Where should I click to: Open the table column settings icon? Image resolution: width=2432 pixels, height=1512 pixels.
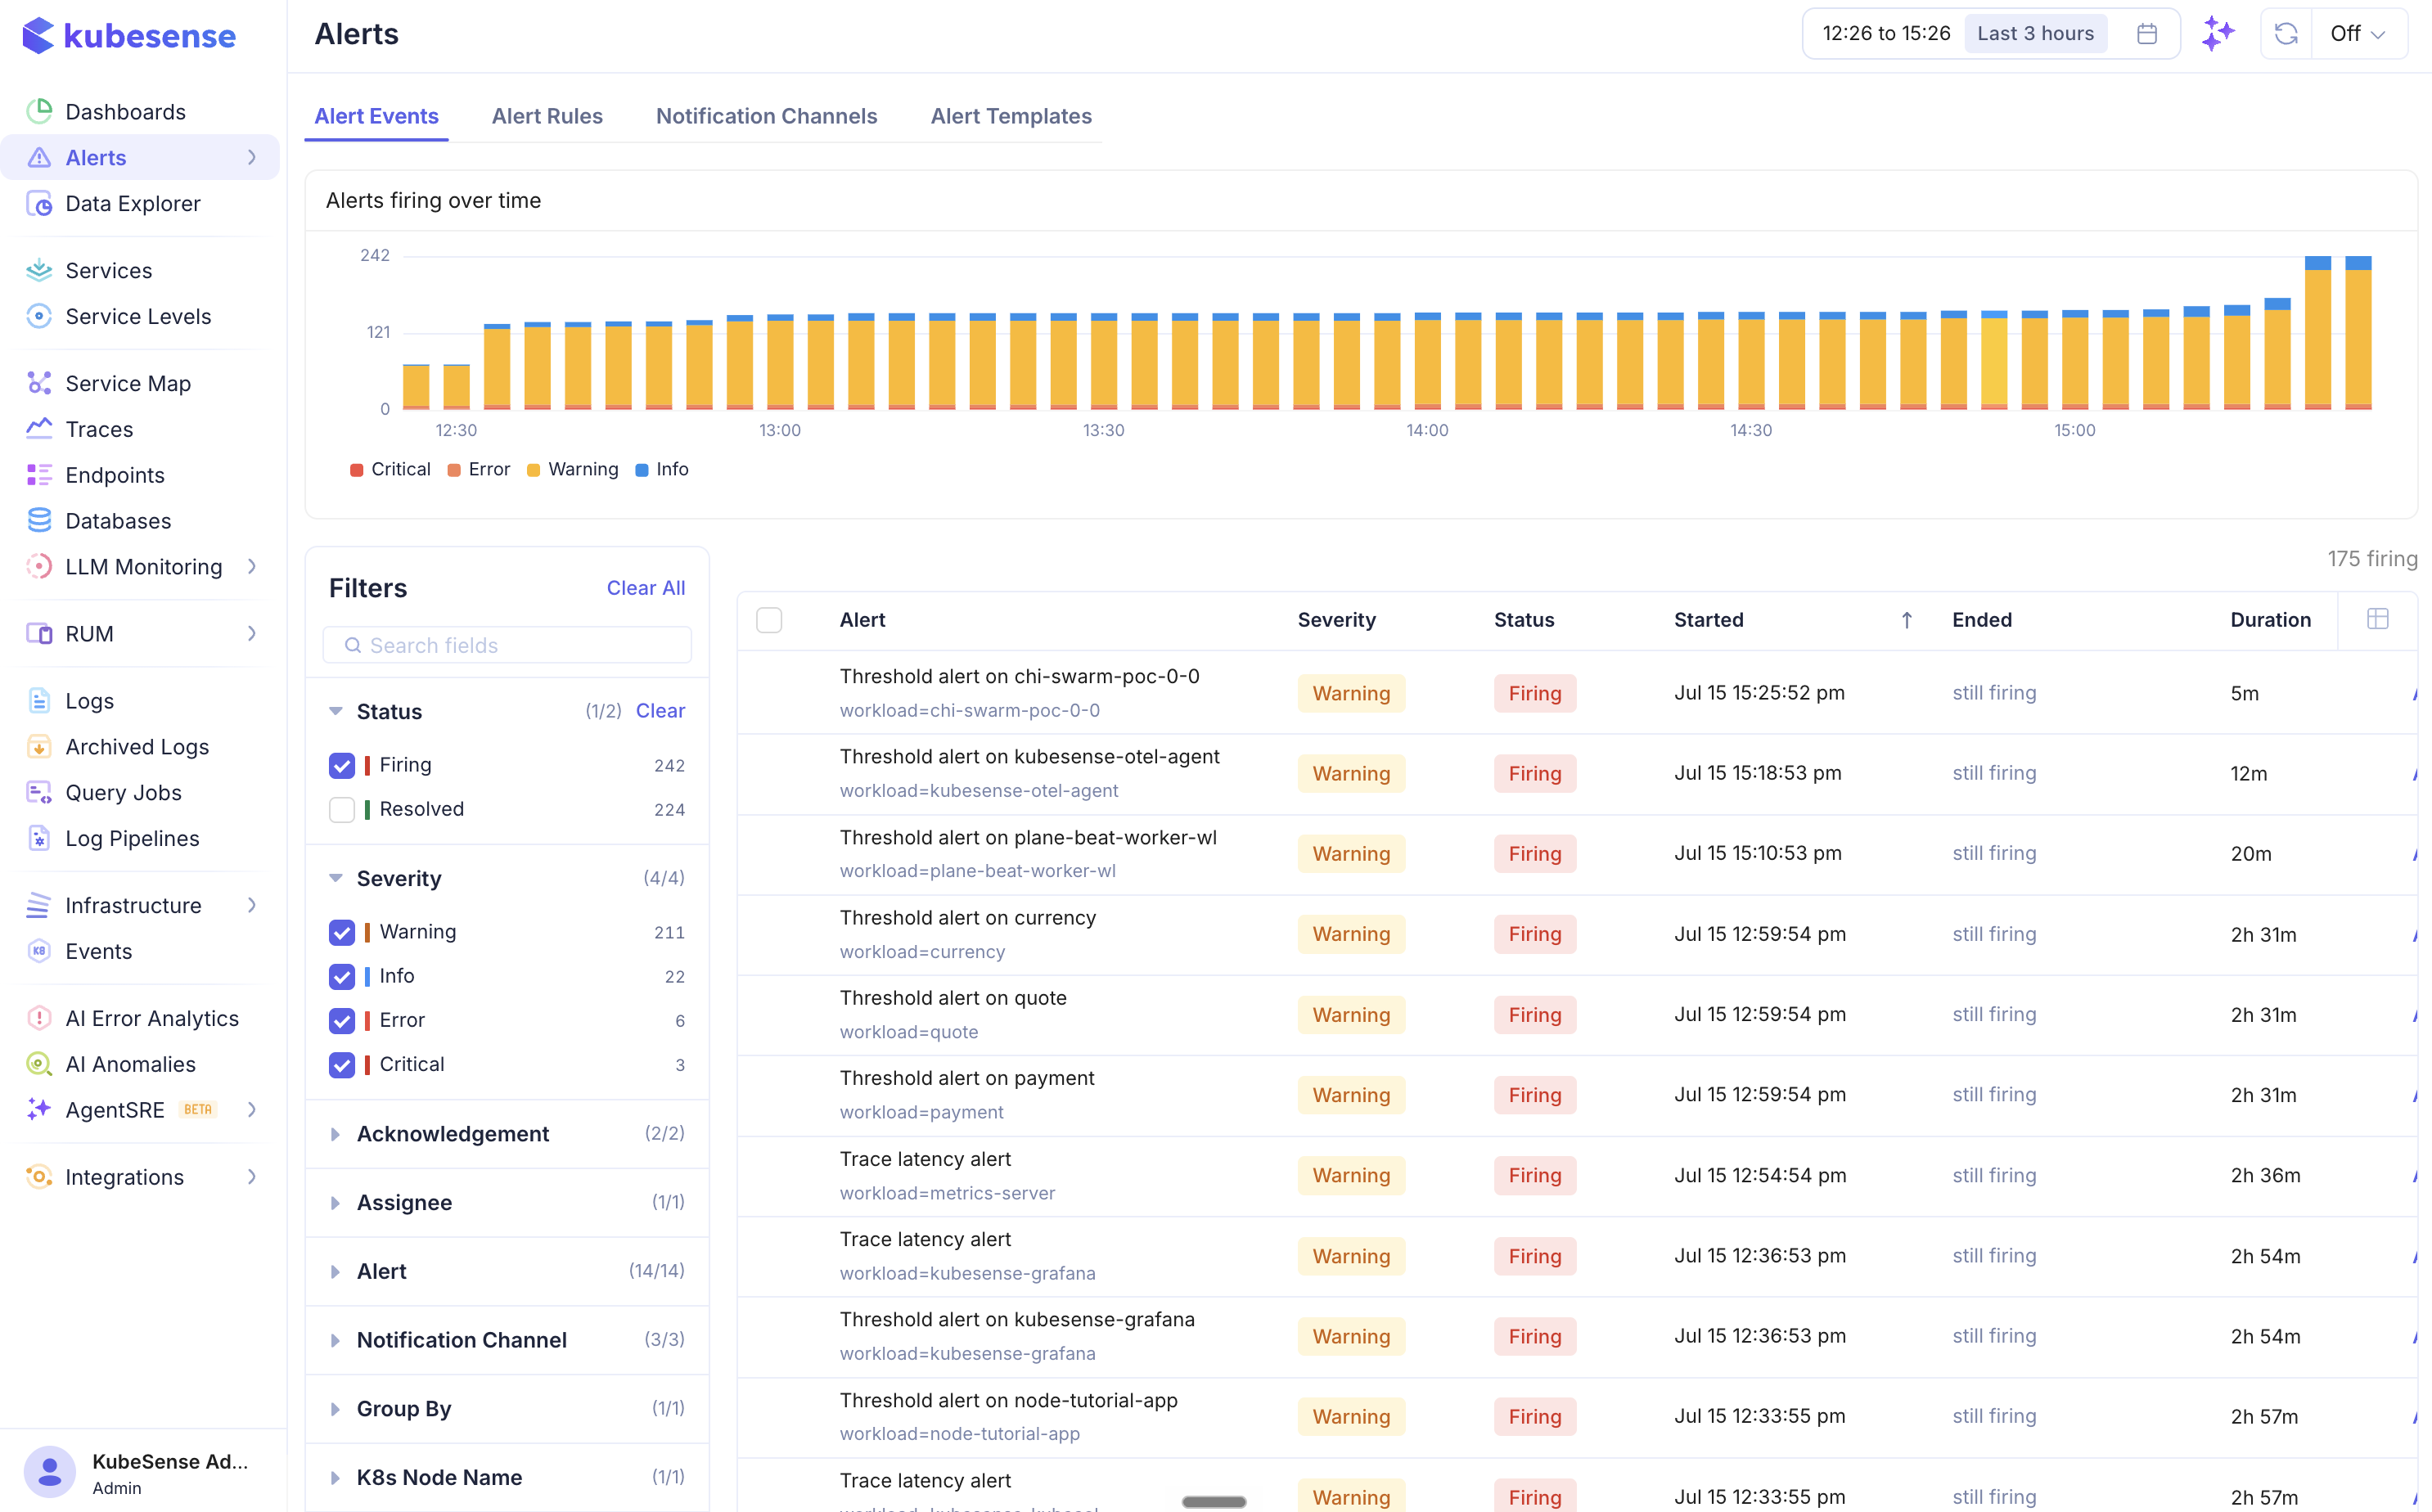pos(2378,619)
